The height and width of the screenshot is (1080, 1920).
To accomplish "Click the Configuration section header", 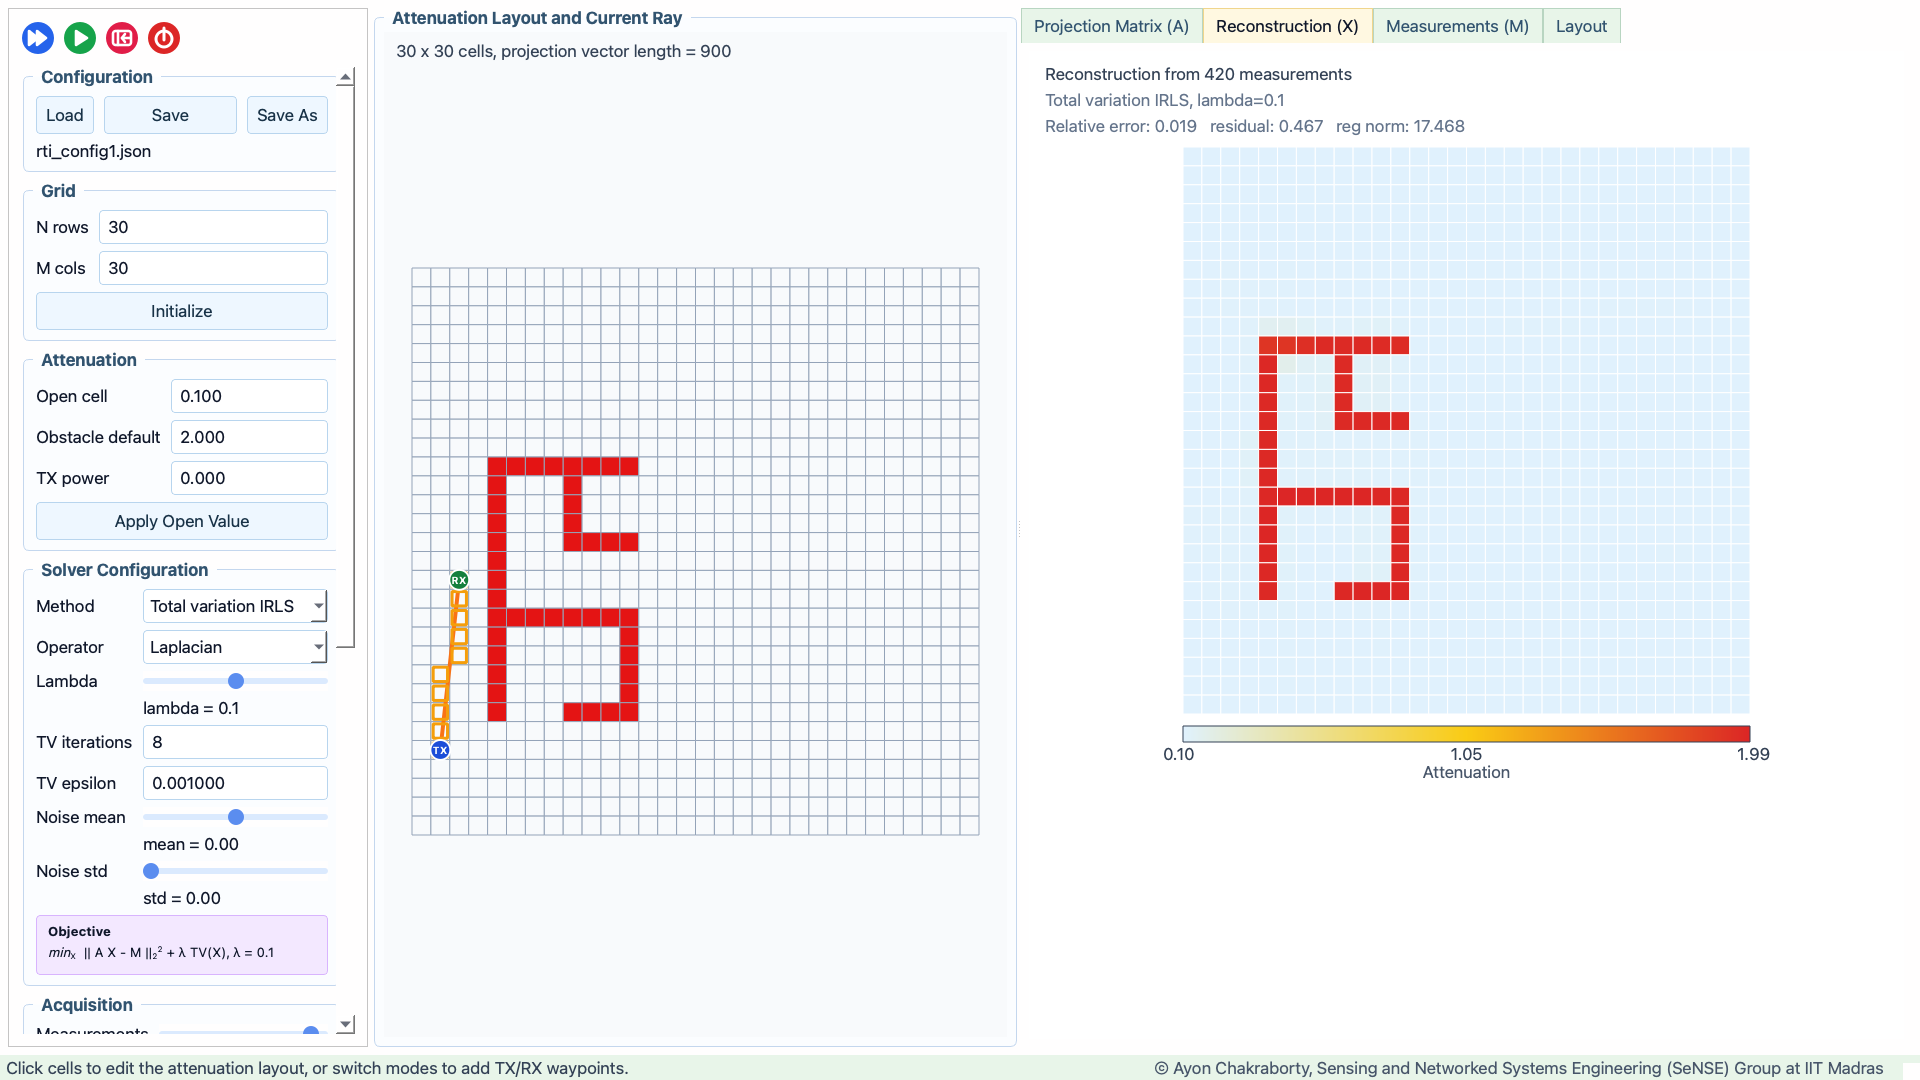I will (x=97, y=77).
